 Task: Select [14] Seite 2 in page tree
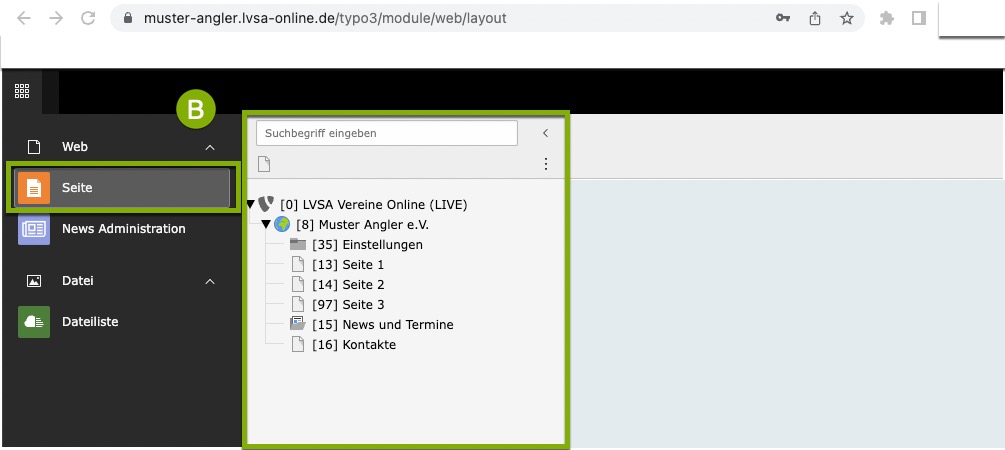coord(348,285)
